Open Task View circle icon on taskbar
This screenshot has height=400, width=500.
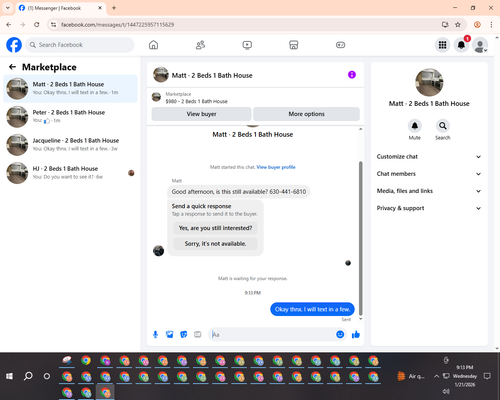point(47,376)
